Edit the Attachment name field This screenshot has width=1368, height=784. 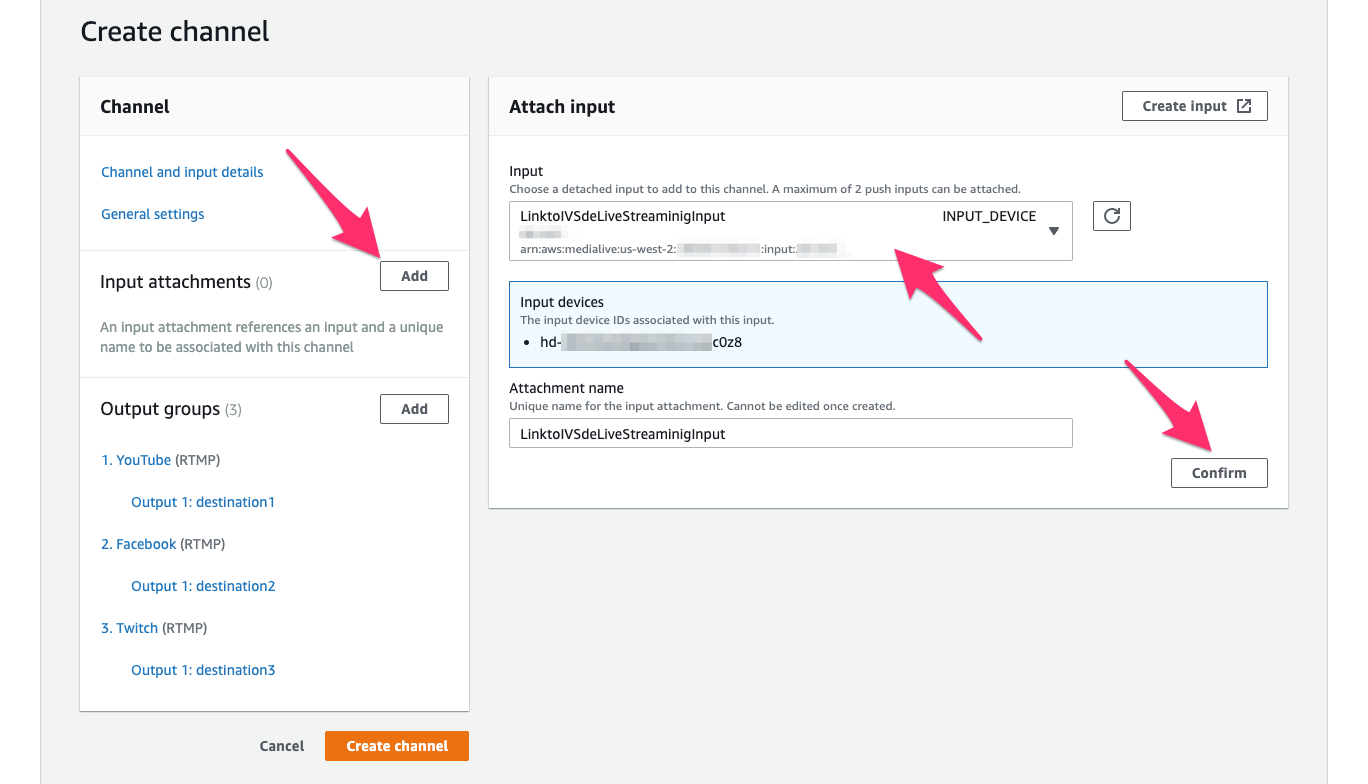point(790,433)
